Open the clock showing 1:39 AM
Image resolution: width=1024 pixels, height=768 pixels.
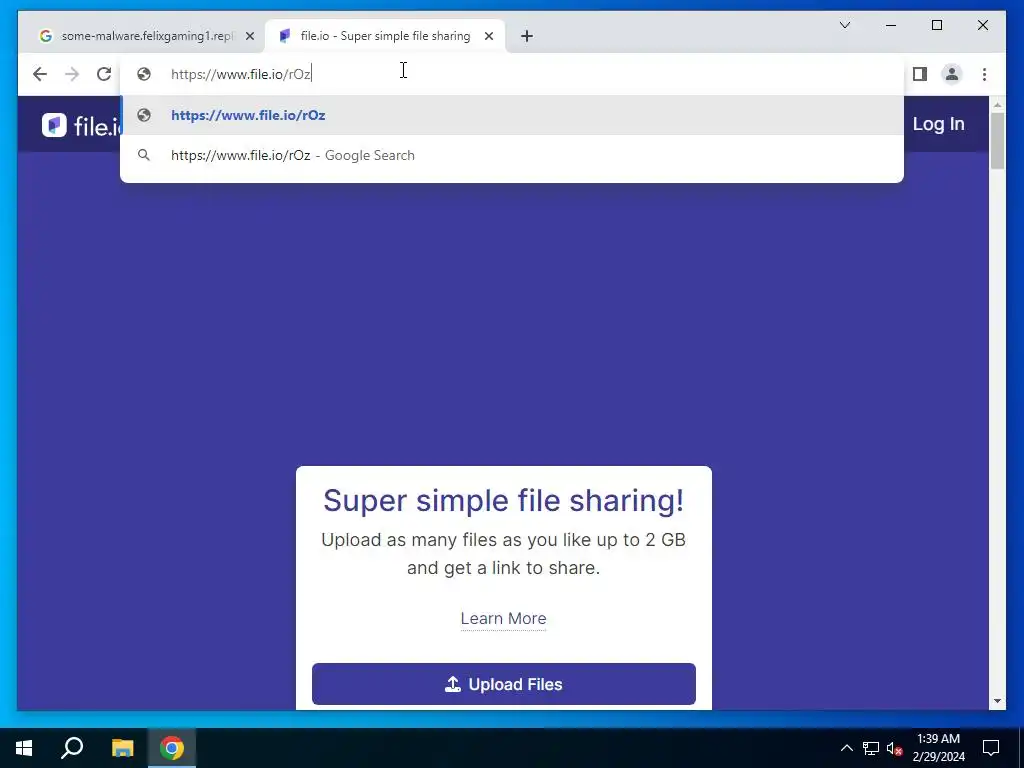pyautogui.click(x=938, y=748)
